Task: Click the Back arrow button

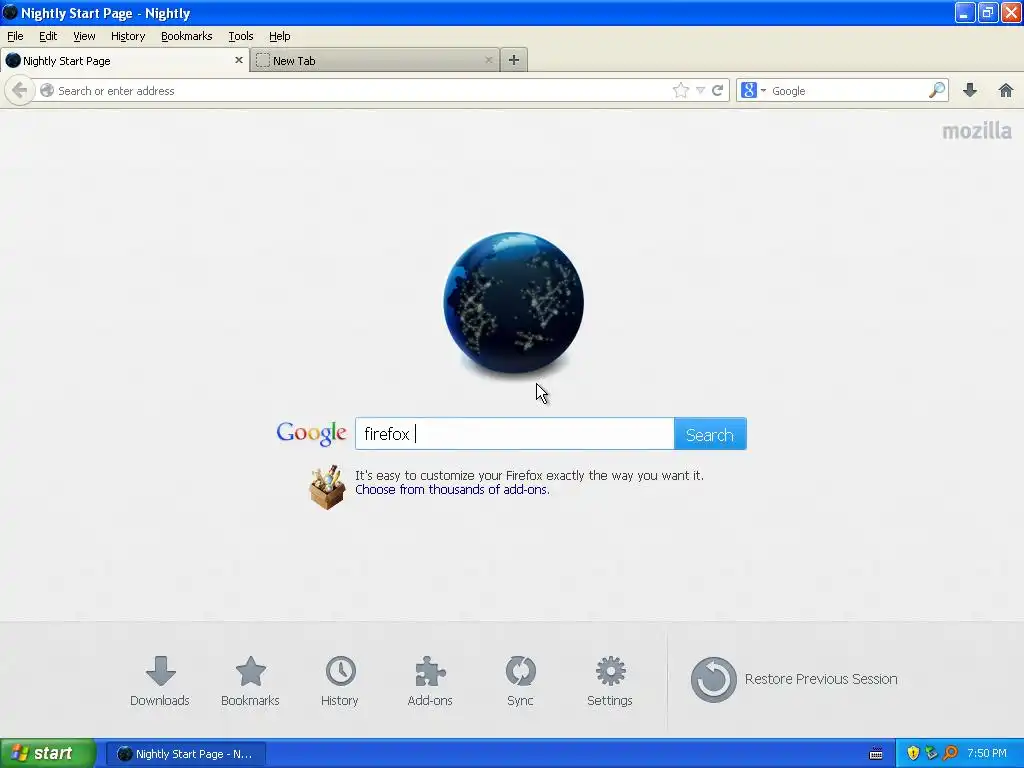Action: (x=20, y=90)
